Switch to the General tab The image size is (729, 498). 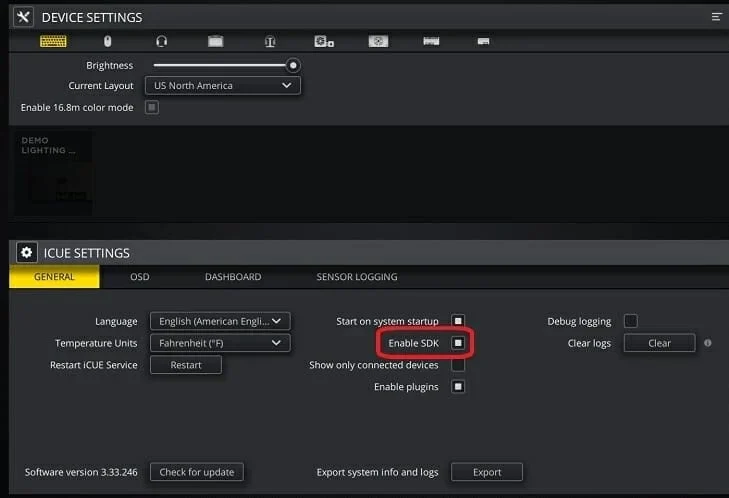coord(54,277)
